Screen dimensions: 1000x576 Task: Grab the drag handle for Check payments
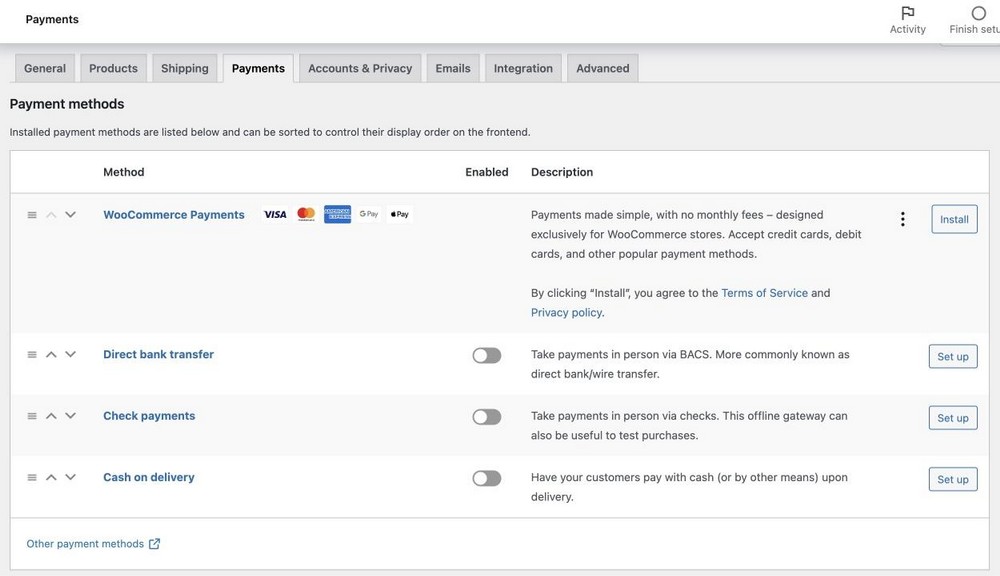tap(32, 416)
